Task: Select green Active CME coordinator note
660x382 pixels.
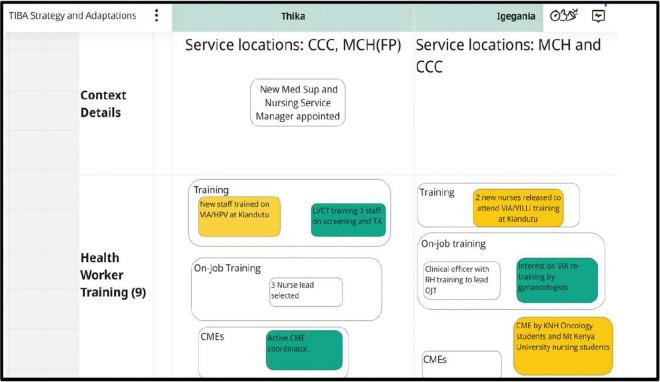Action: pyautogui.click(x=304, y=350)
